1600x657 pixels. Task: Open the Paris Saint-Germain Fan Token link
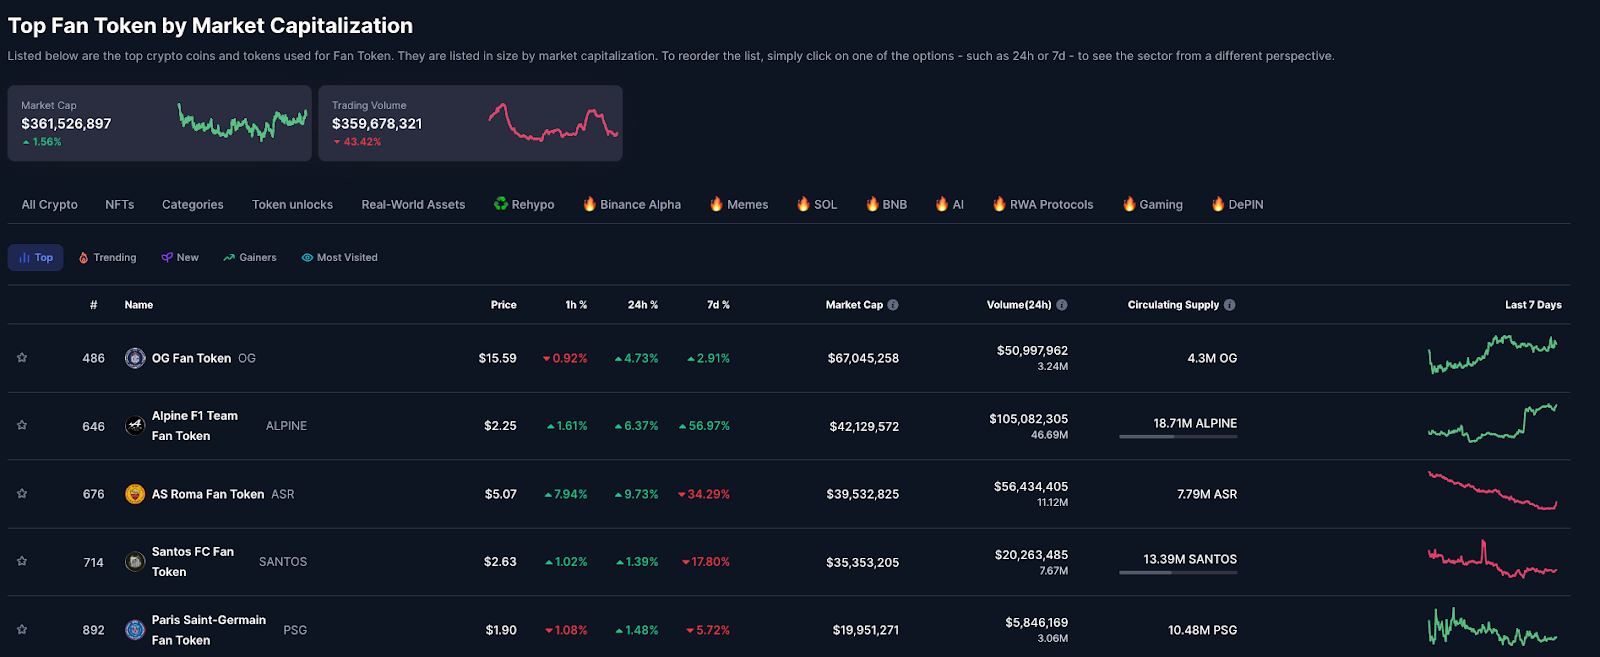point(209,630)
